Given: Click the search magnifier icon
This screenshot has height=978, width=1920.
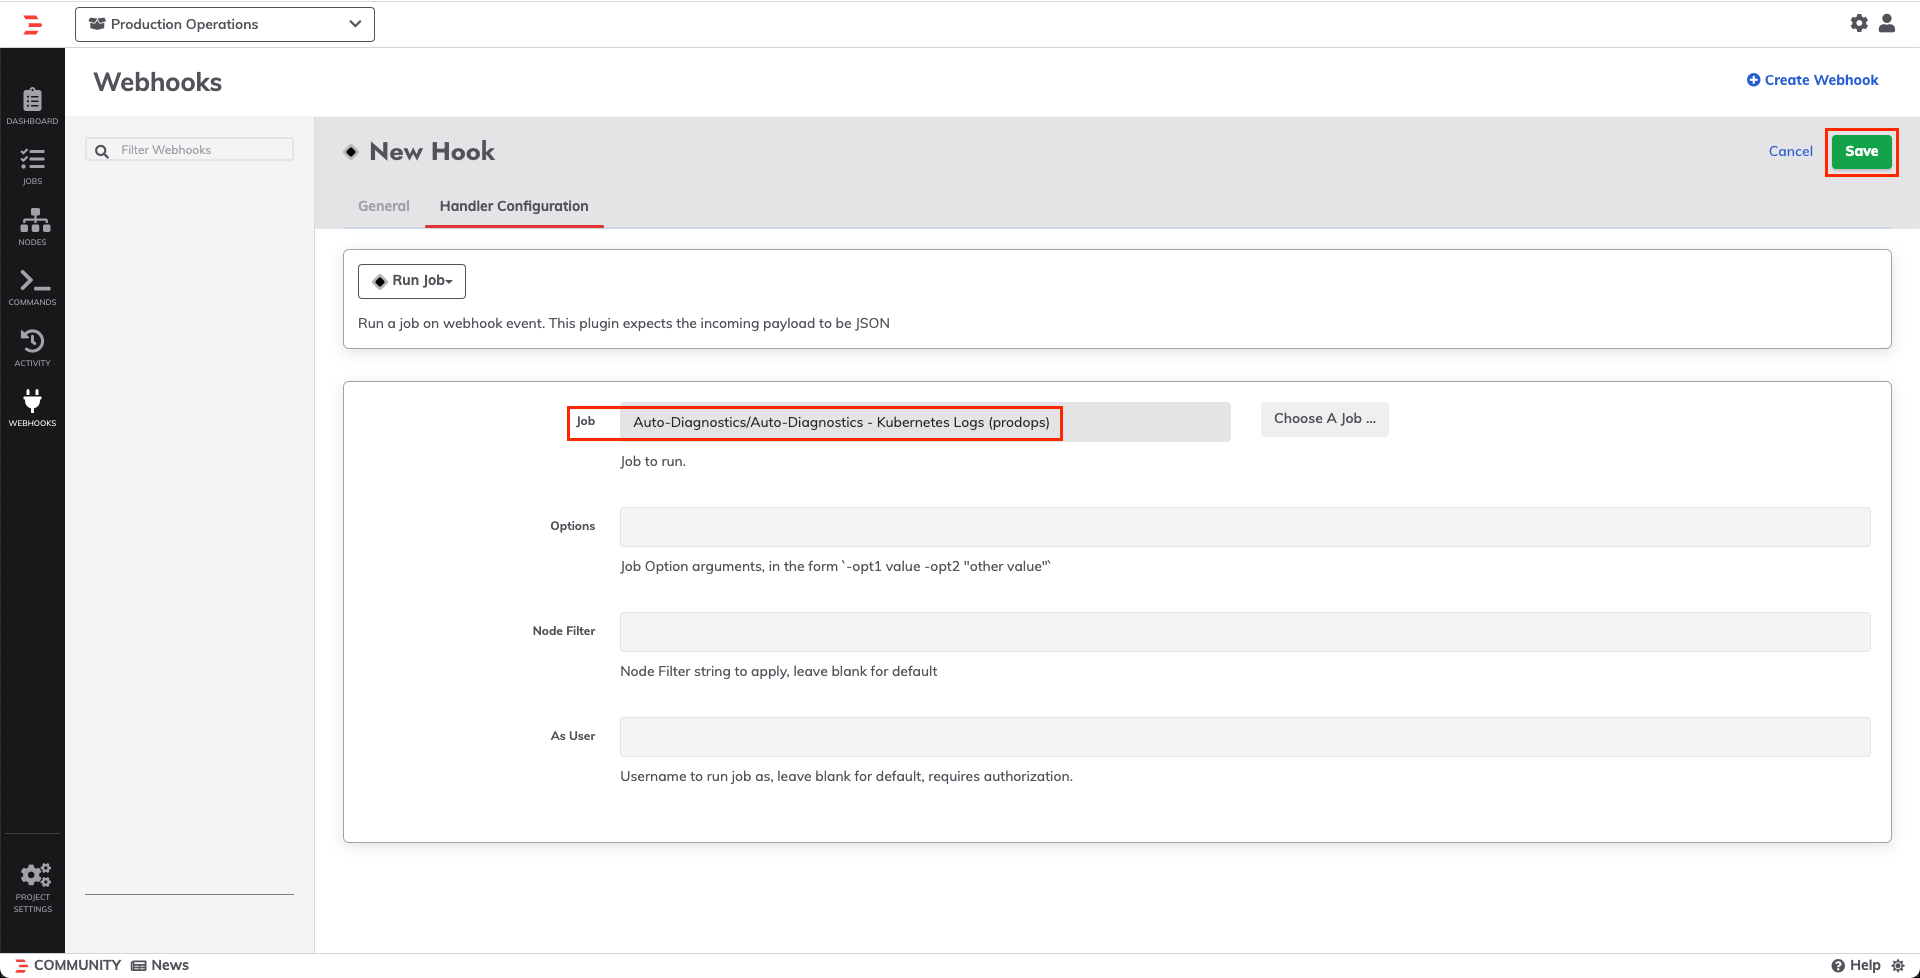Looking at the screenshot, I should (x=101, y=151).
